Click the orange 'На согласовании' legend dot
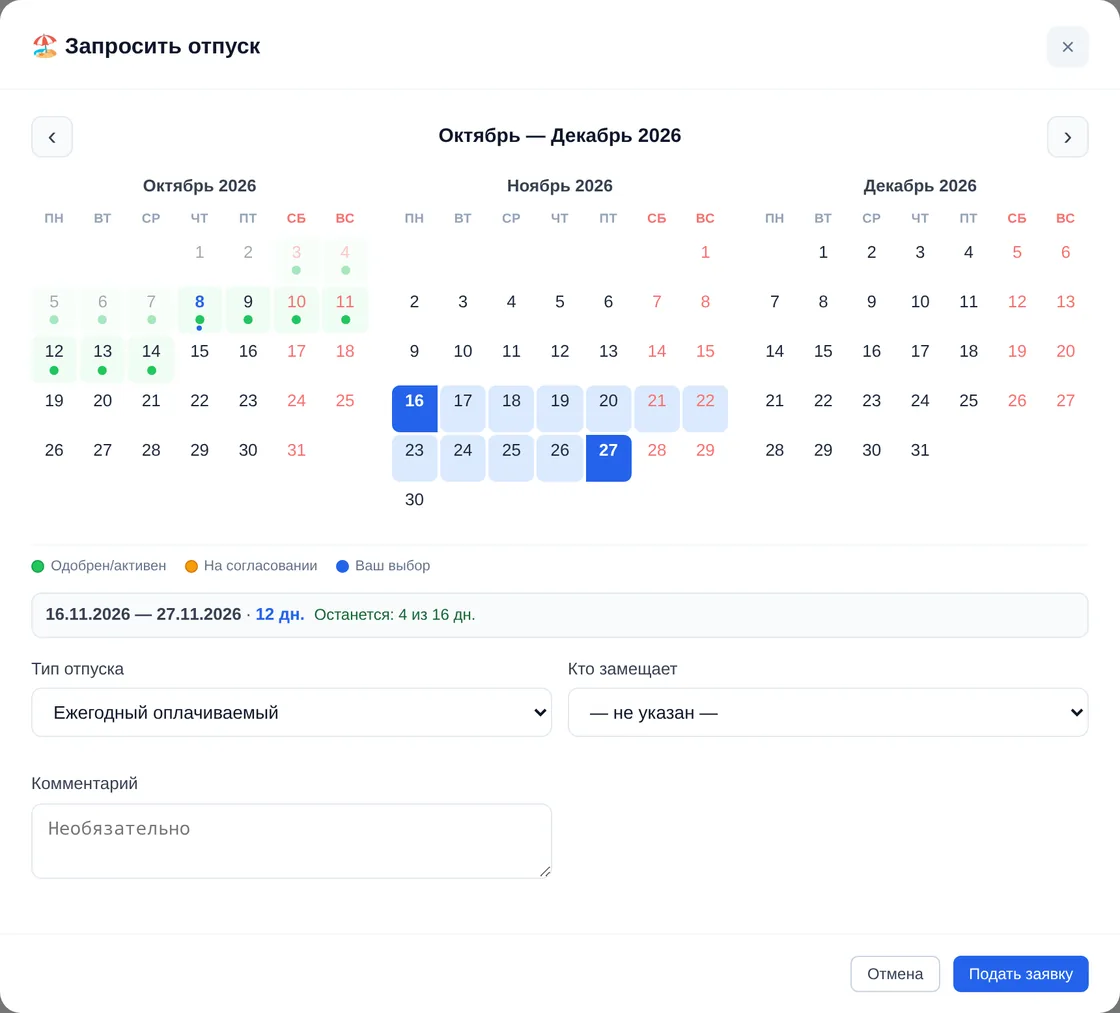The image size is (1120, 1013). [191, 567]
